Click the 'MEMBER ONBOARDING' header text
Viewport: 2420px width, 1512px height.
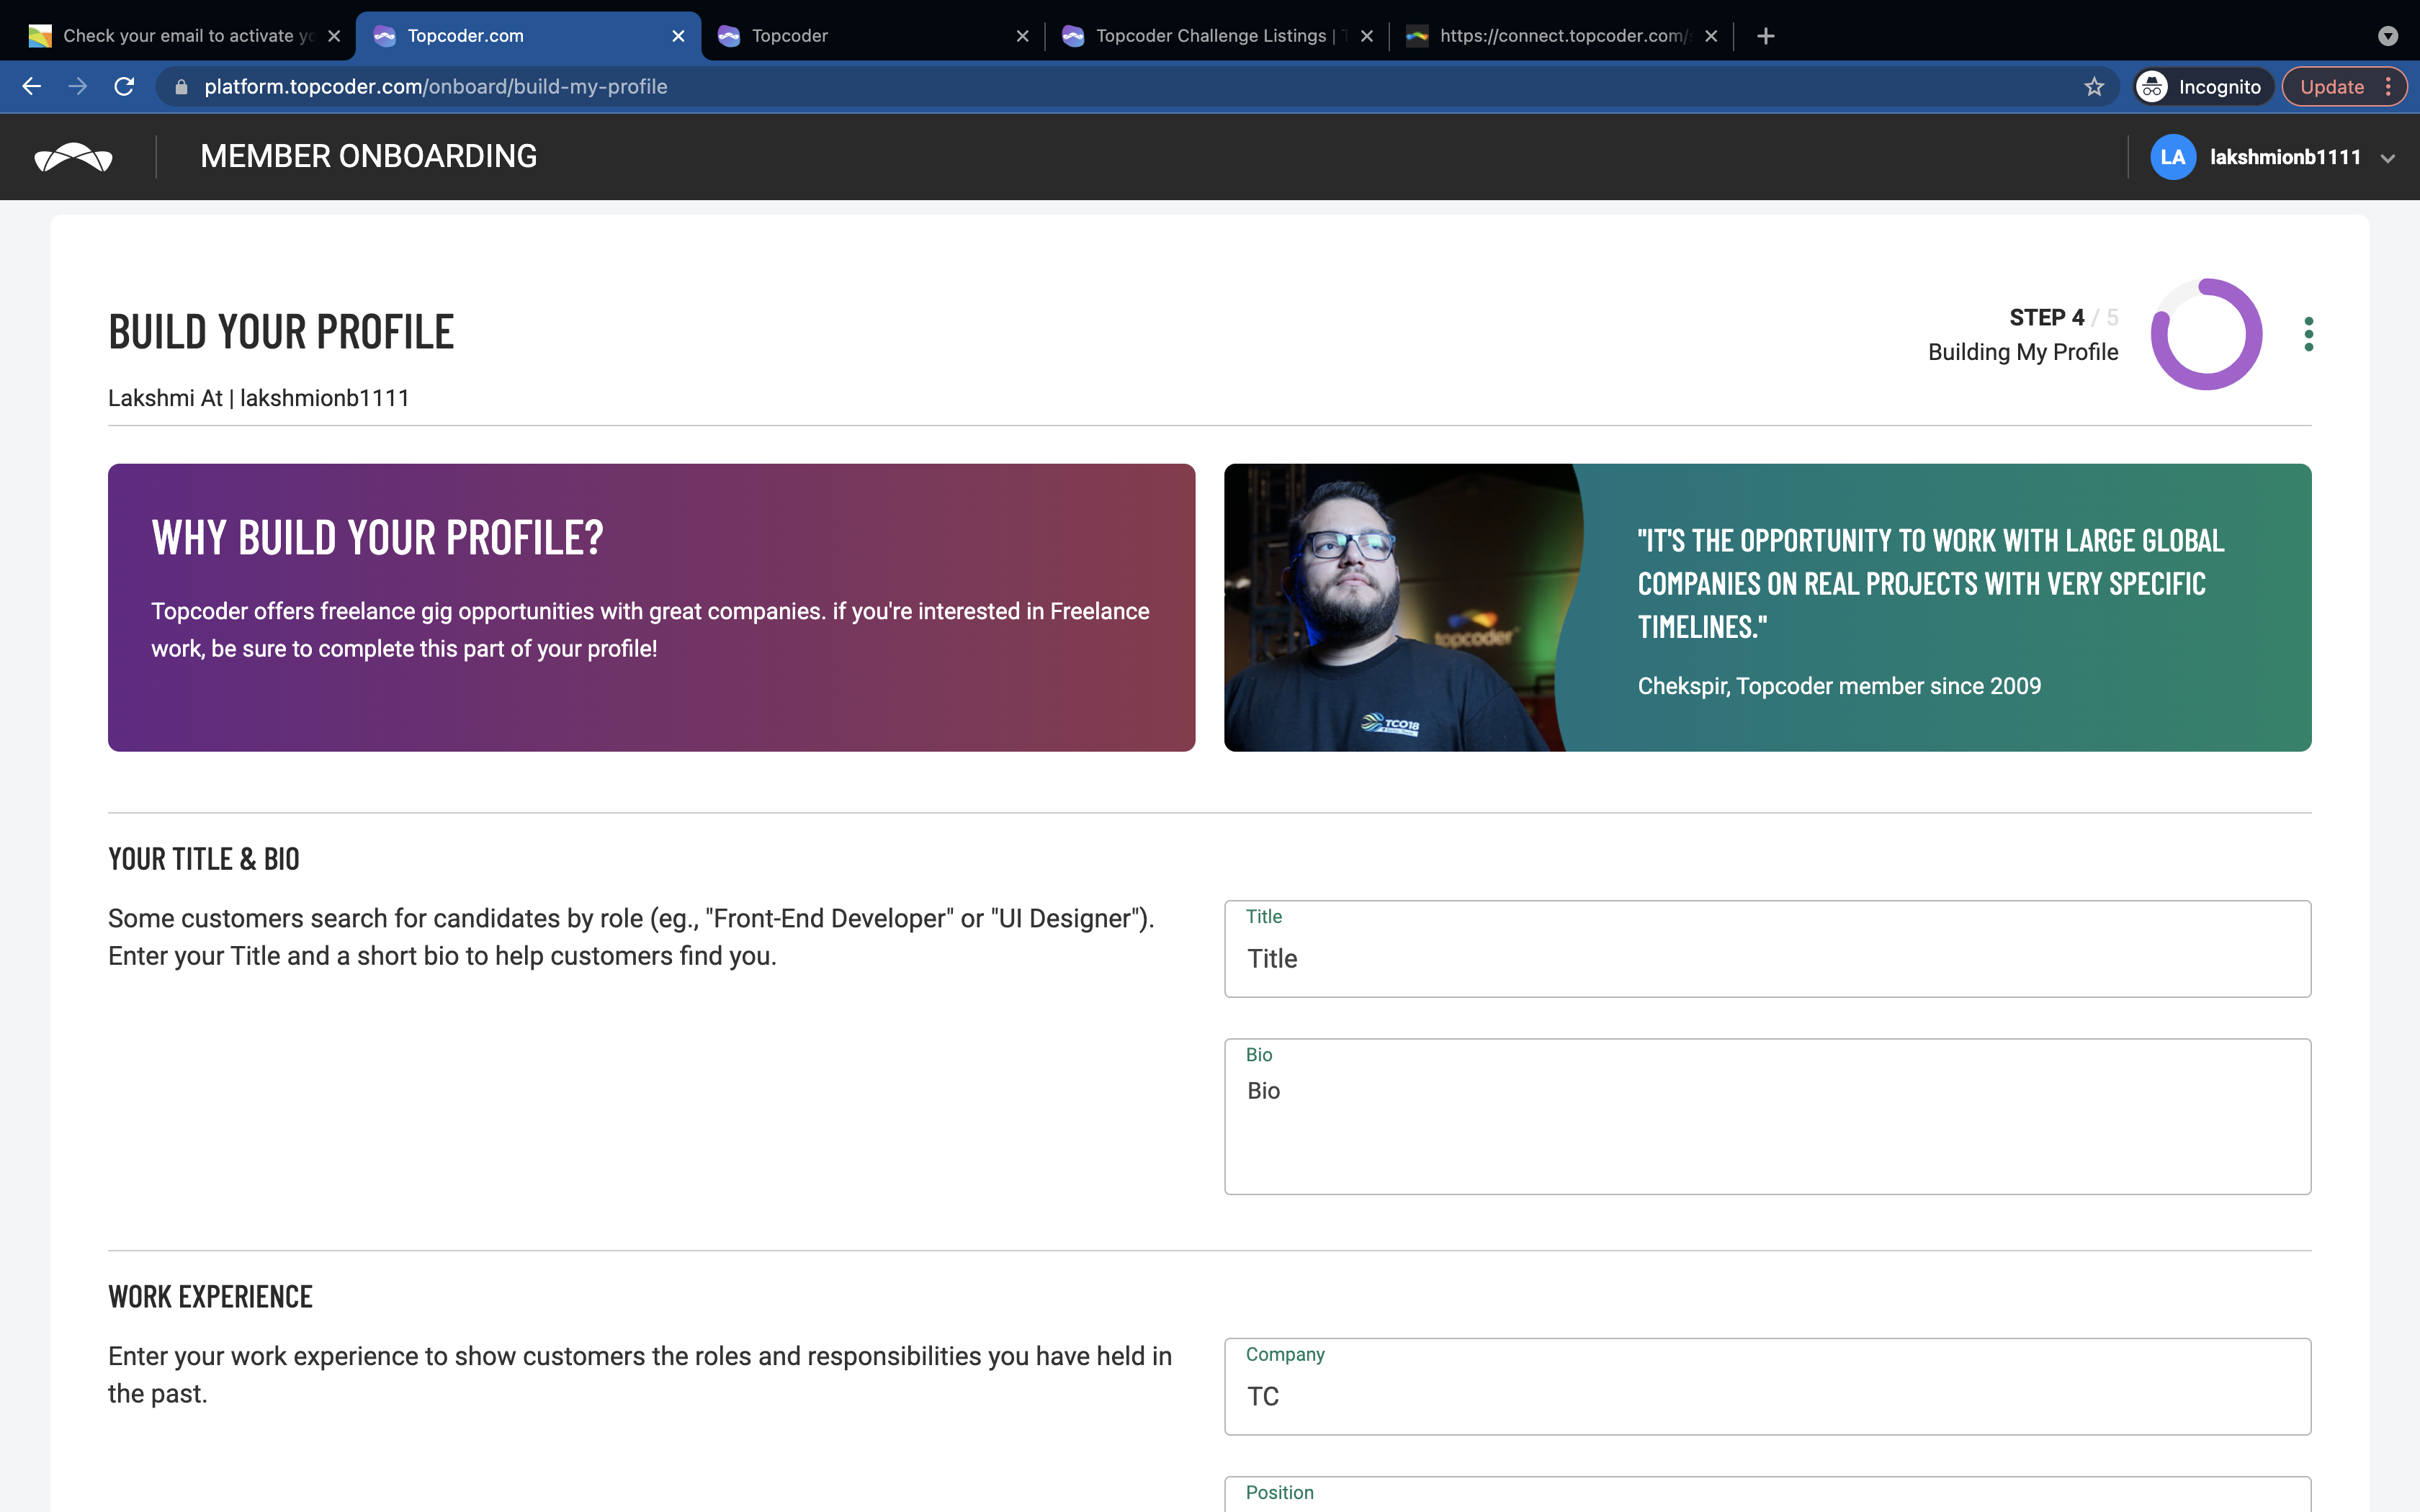[368, 157]
